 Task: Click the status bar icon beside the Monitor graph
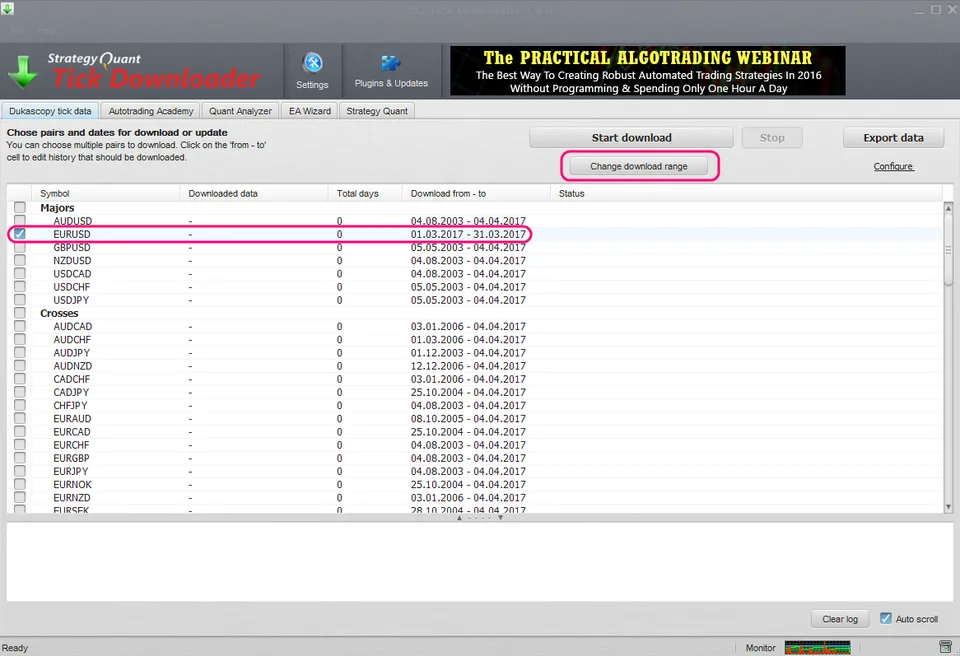point(946,647)
